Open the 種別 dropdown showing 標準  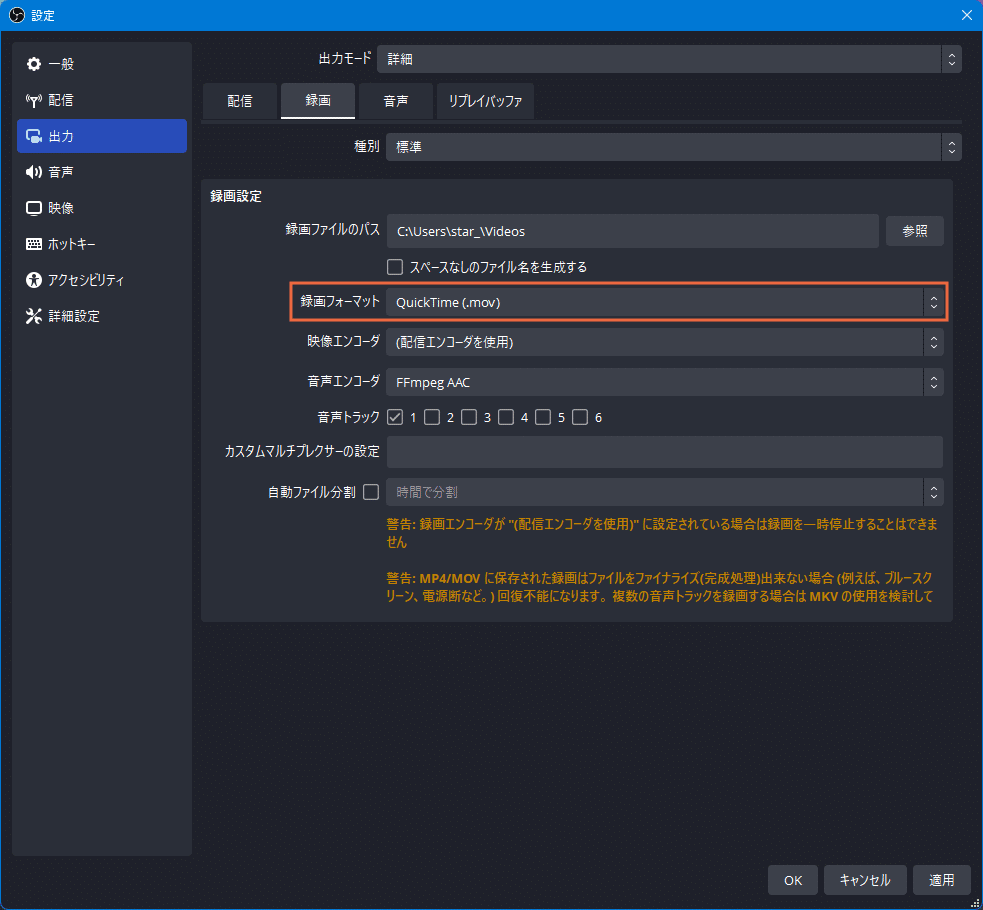point(673,147)
